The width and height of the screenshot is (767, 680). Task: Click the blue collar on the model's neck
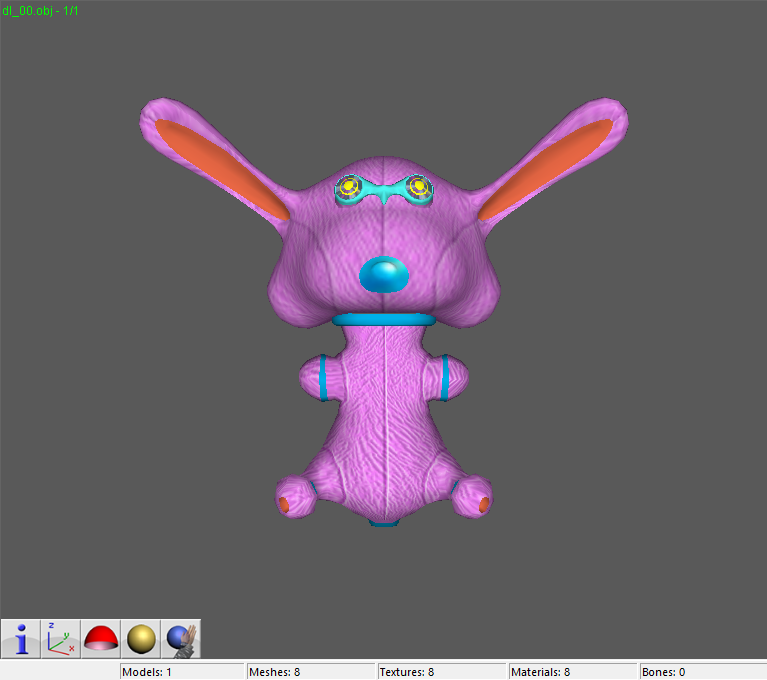point(384,319)
